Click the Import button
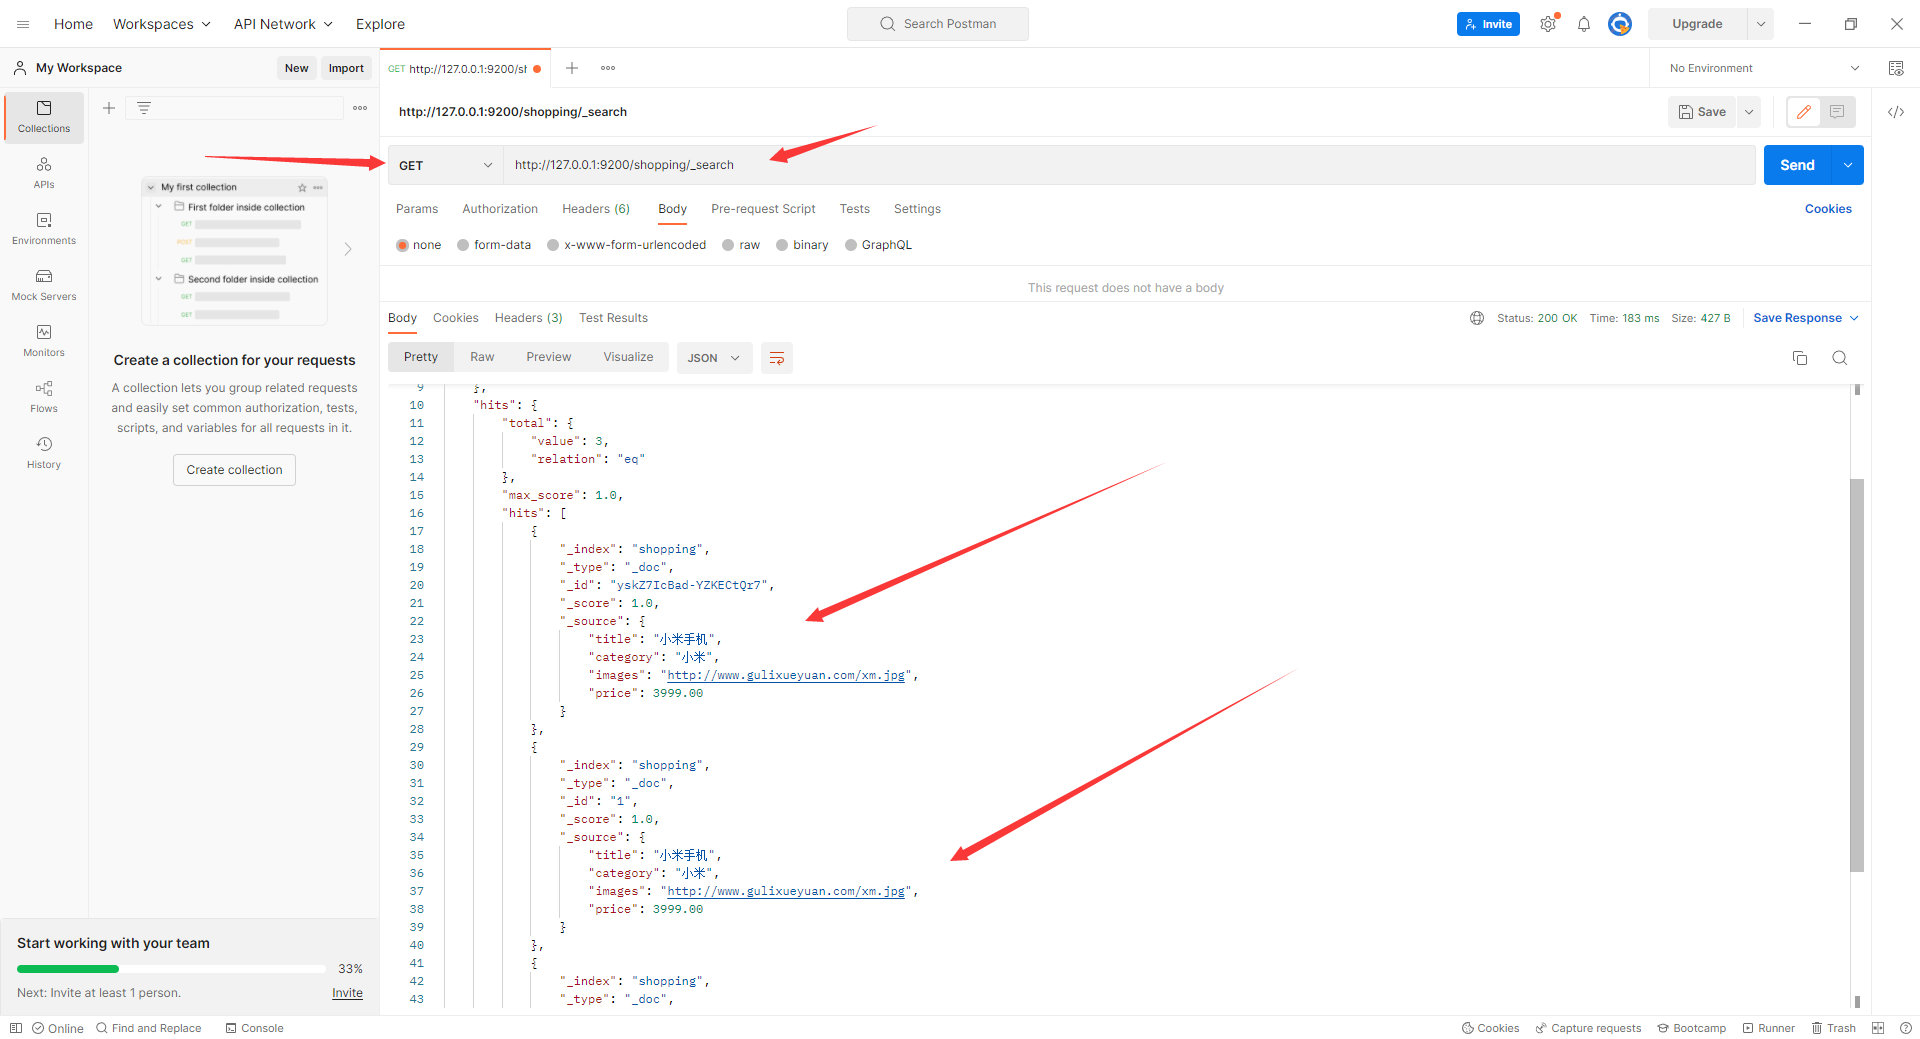Image resolution: width=1920 pixels, height=1039 pixels. pos(346,68)
